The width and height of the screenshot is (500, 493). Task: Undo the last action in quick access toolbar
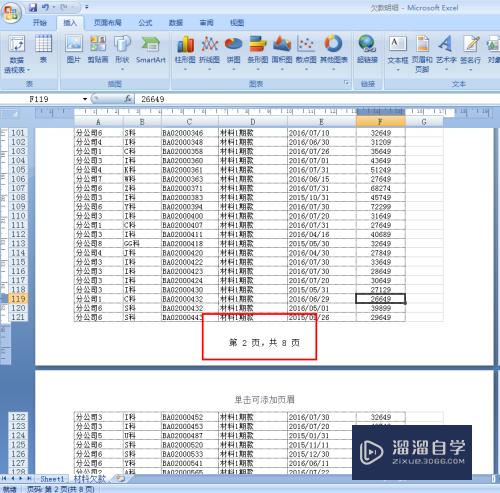pyautogui.click(x=46, y=7)
